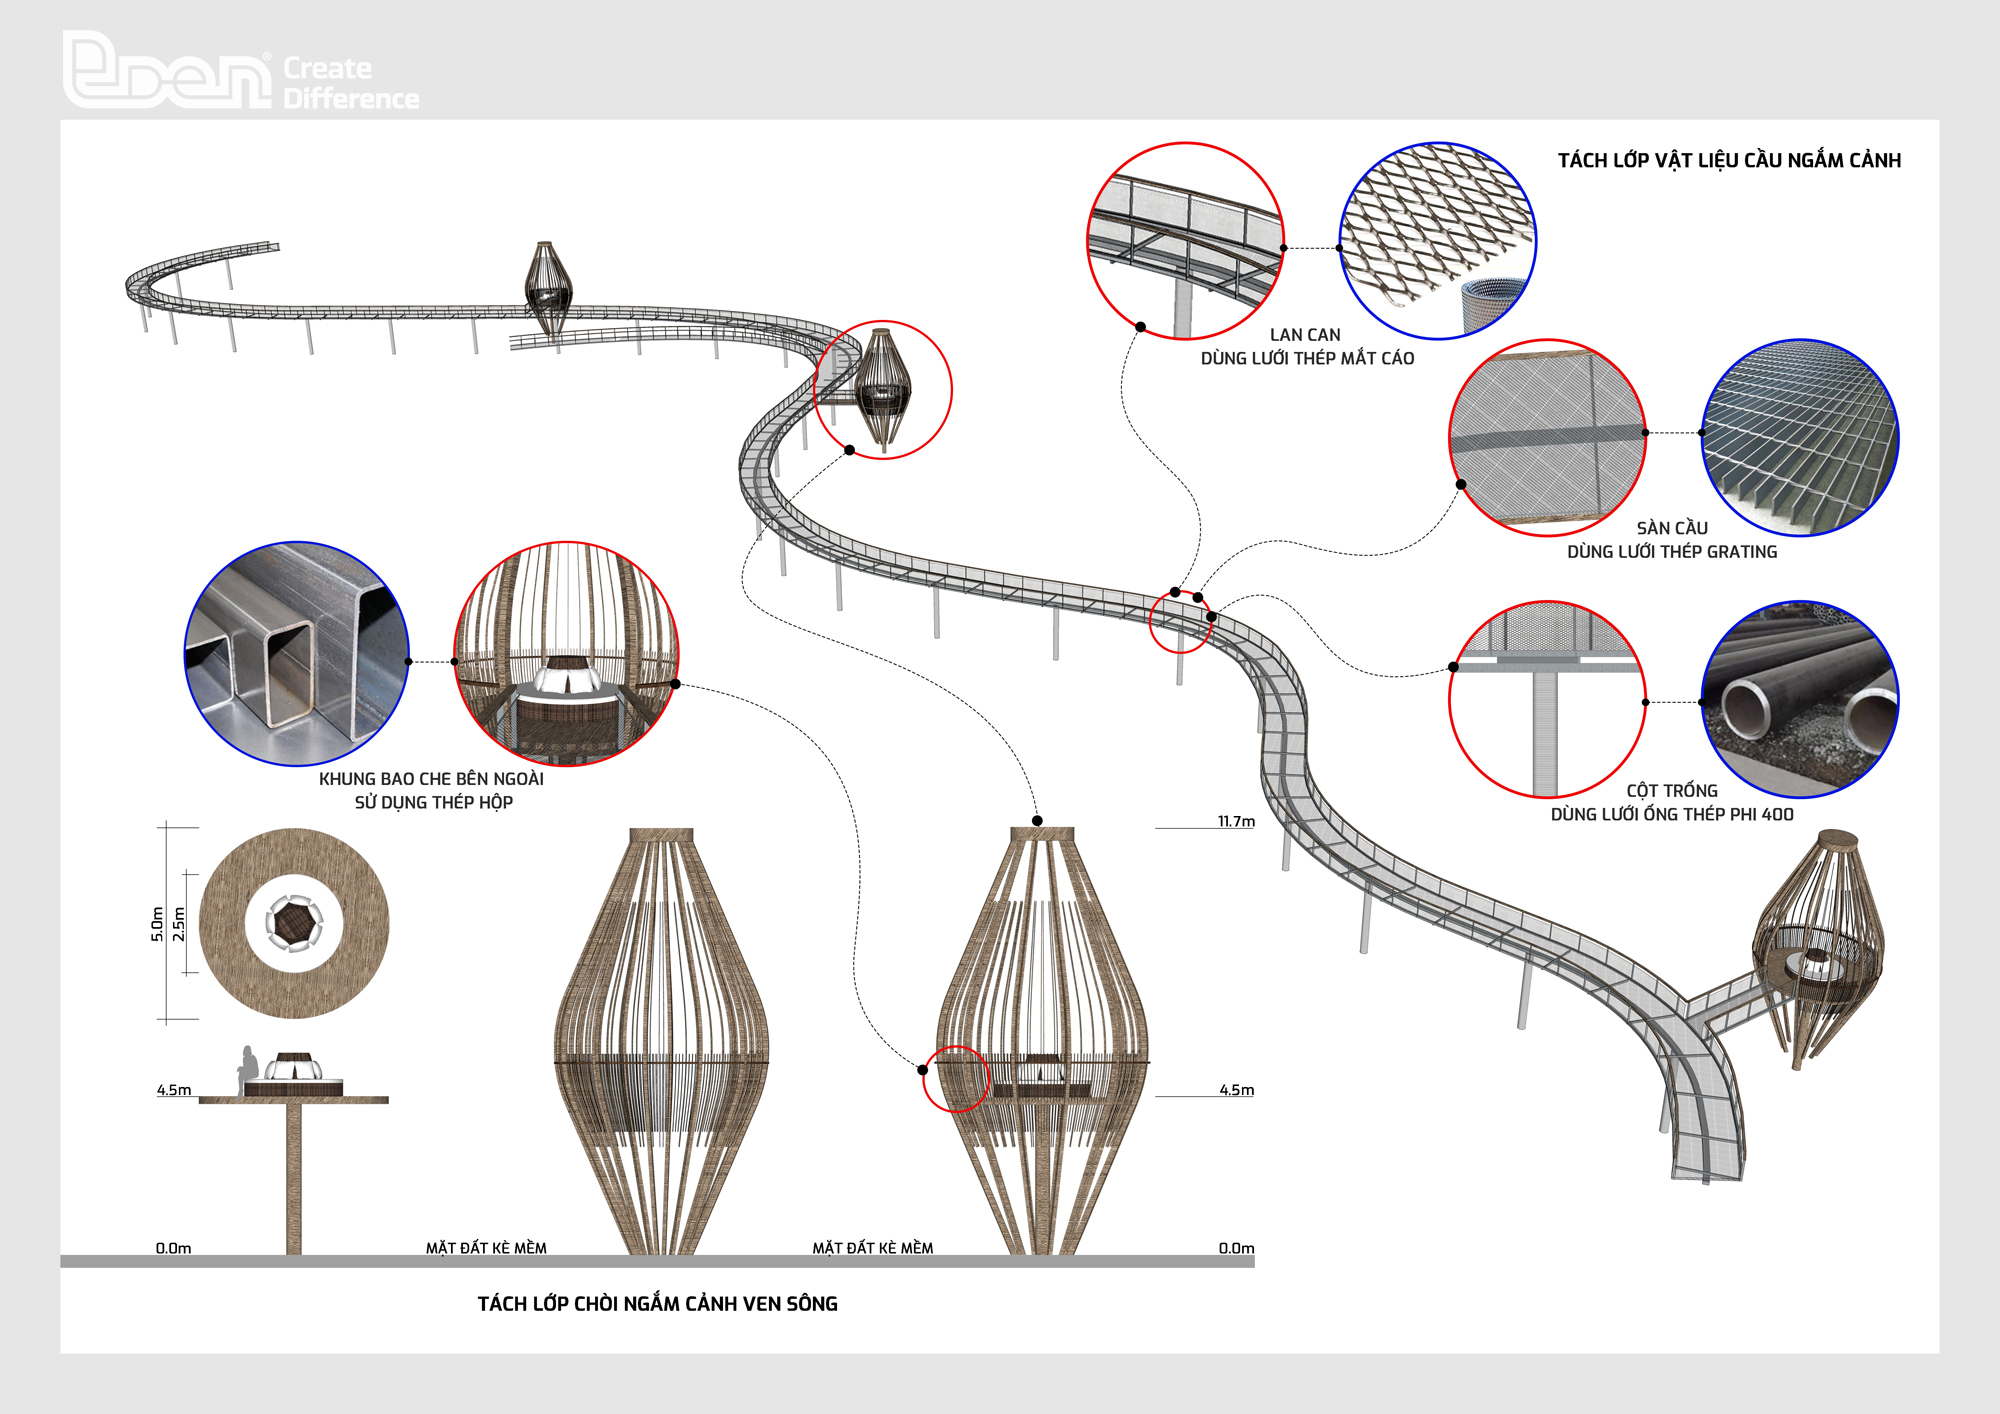Click the small red circle on the elevation drawing

point(956,1079)
